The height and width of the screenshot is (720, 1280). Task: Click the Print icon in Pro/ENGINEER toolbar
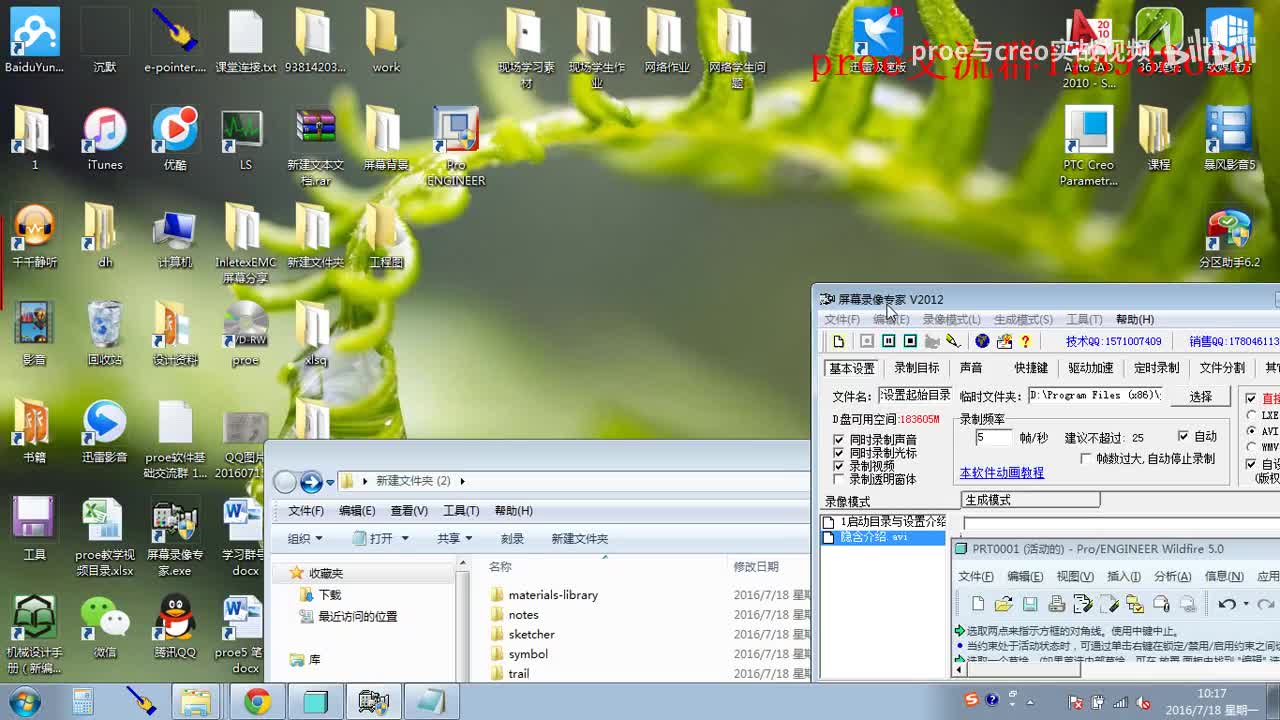[x=1056, y=604]
